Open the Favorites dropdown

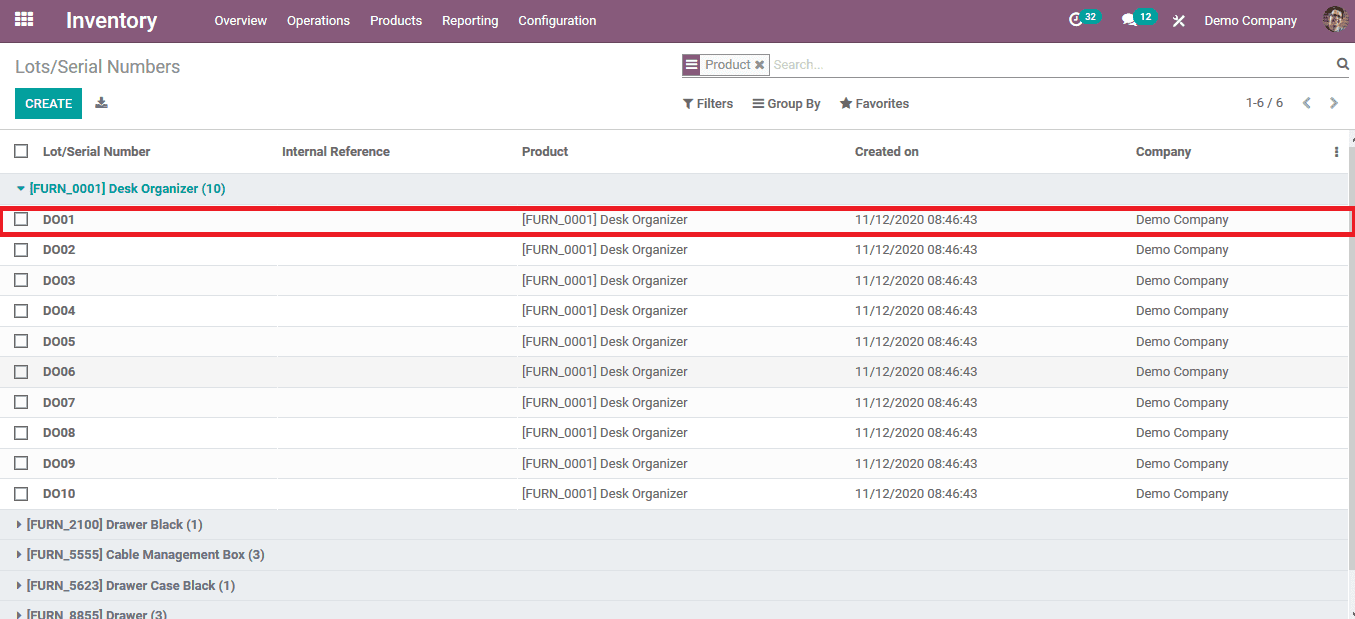pyautogui.click(x=874, y=103)
